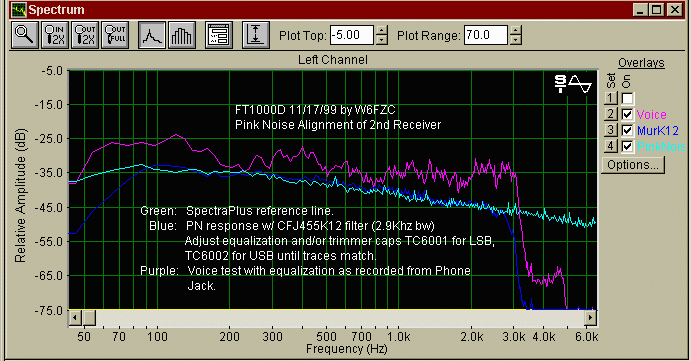This screenshot has width=691, height=361.
Task: Open the plot annotation notes icon
Action: 219,35
